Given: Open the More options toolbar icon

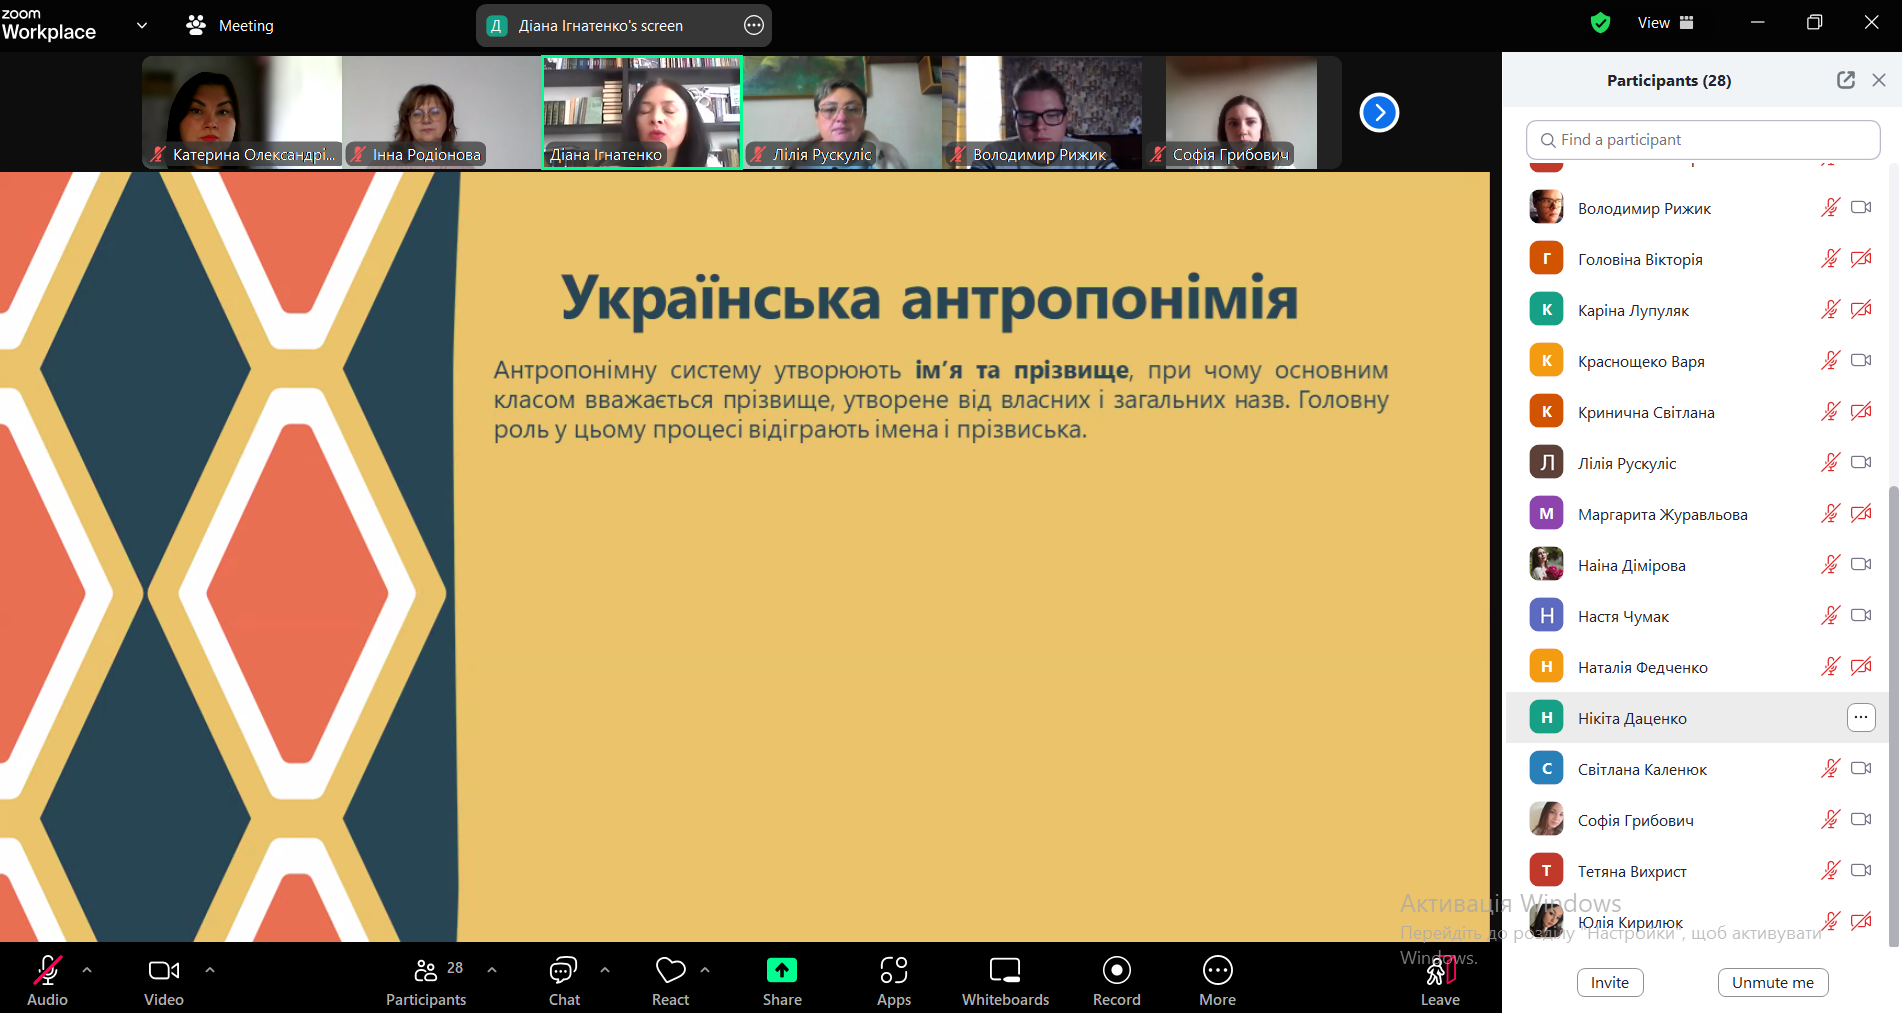Looking at the screenshot, I should click(x=1217, y=971).
